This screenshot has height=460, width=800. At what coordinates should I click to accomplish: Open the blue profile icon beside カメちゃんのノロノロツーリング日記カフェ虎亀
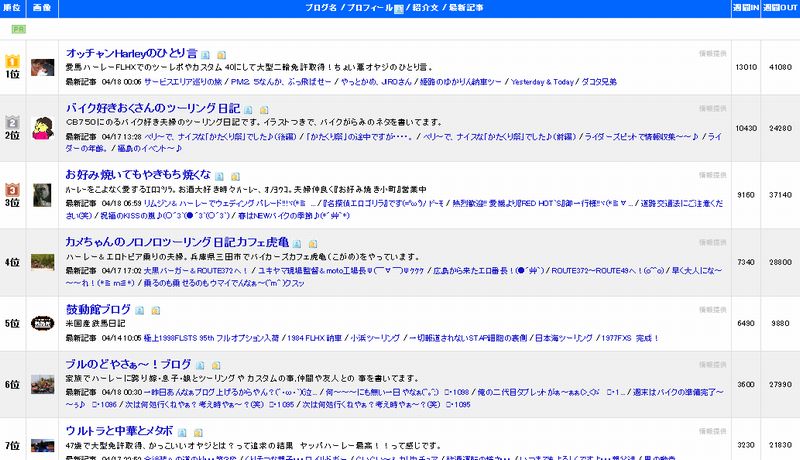click(x=297, y=244)
